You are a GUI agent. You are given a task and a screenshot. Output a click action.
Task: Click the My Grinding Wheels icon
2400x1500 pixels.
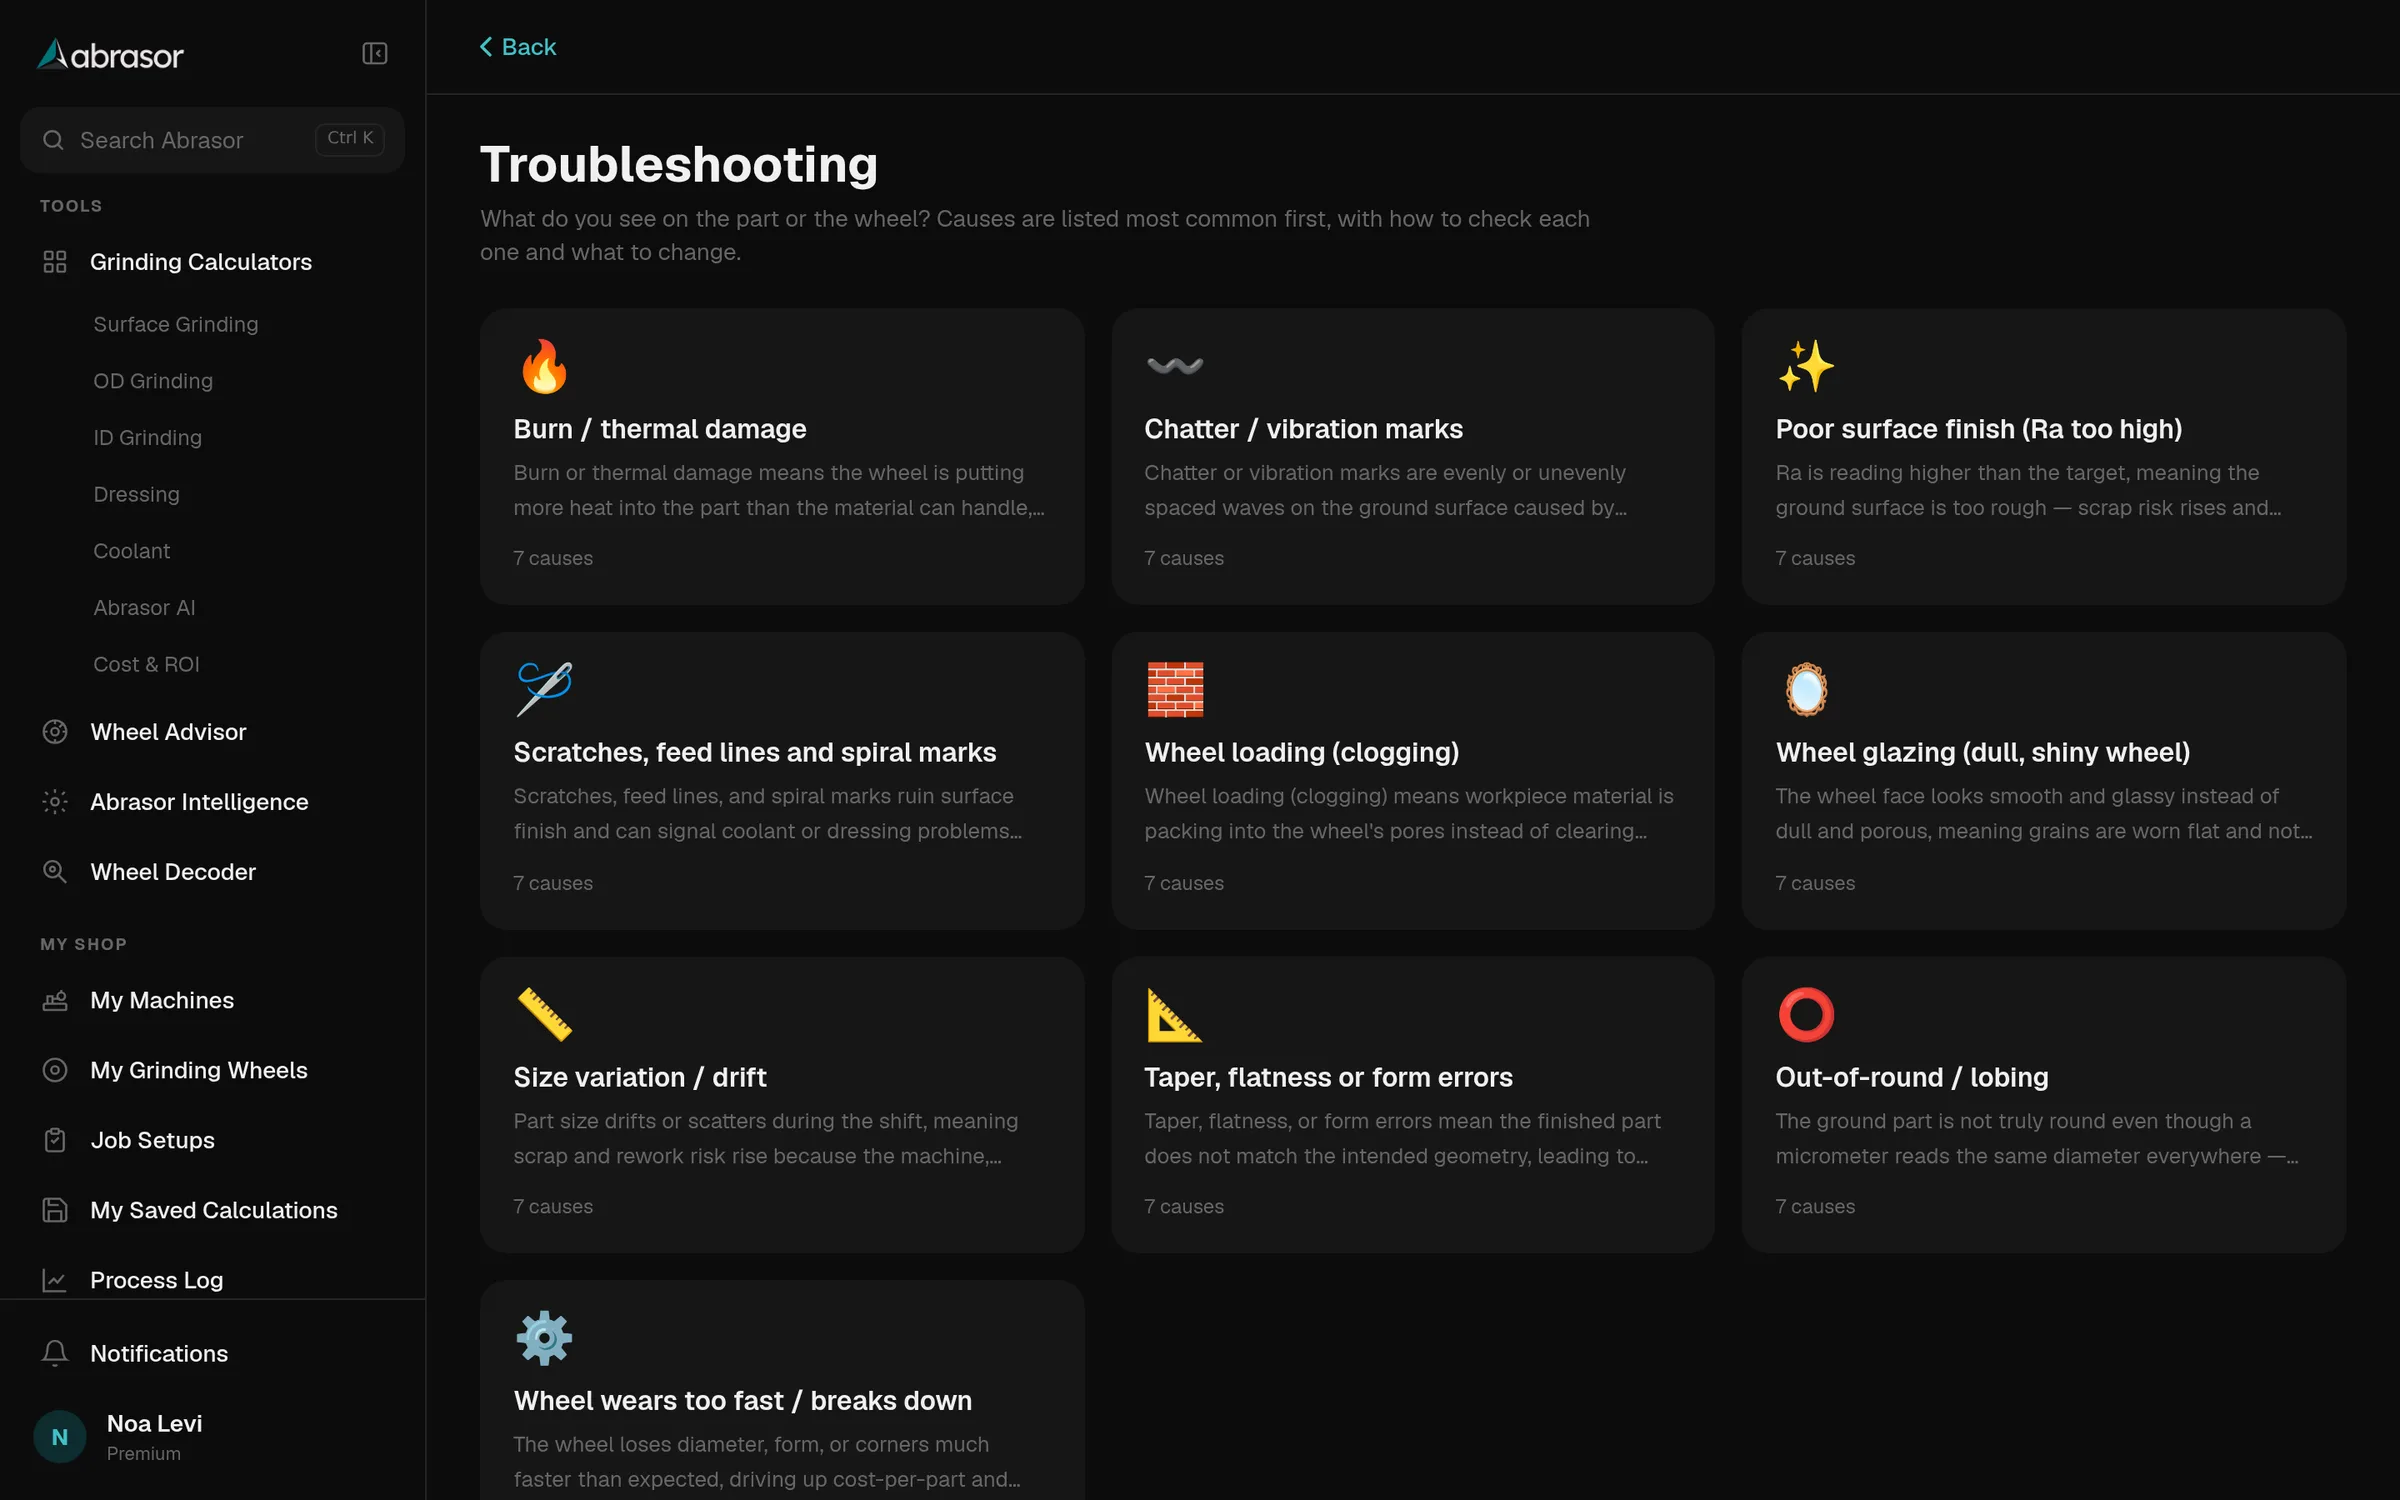(55, 1070)
